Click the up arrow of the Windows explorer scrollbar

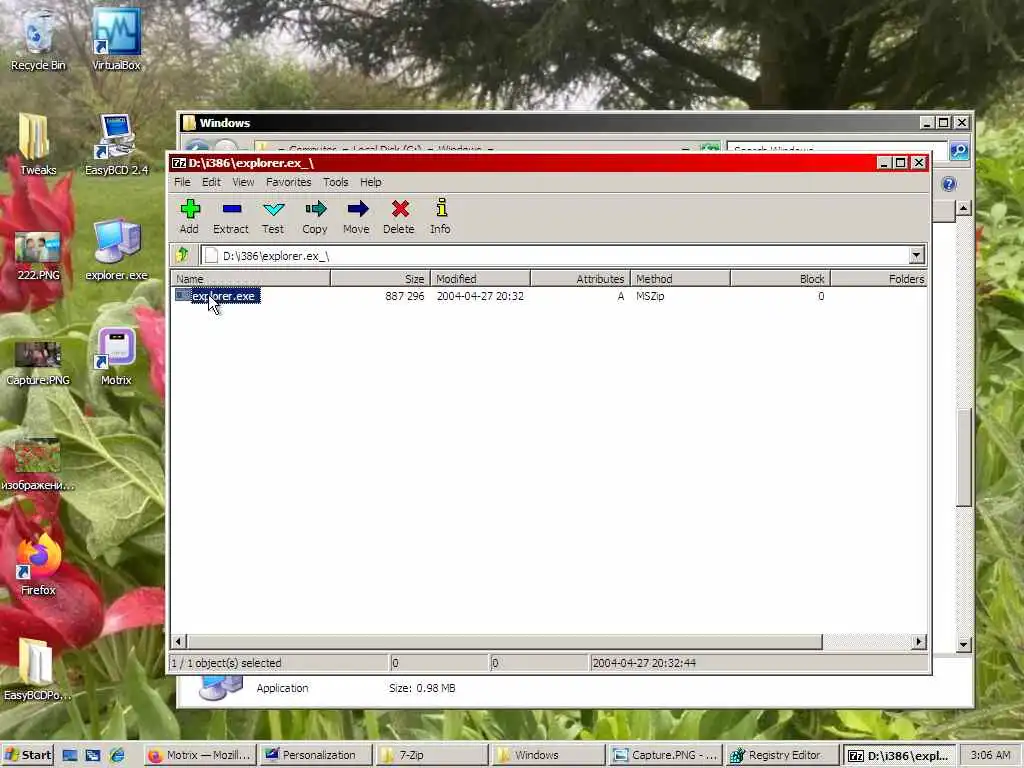964,208
